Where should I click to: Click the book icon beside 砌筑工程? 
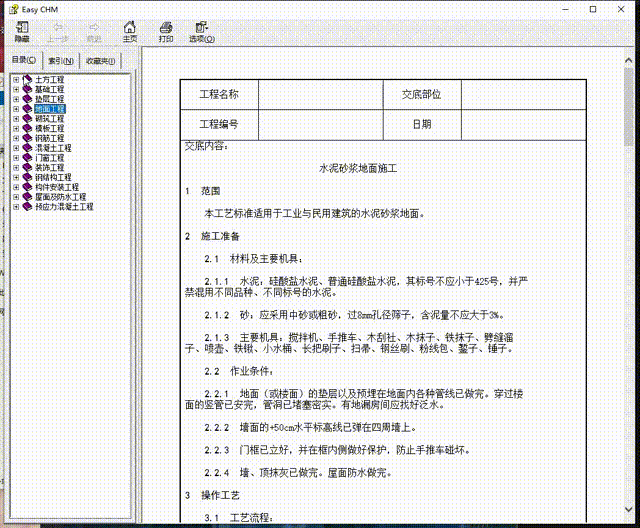[x=27, y=118]
